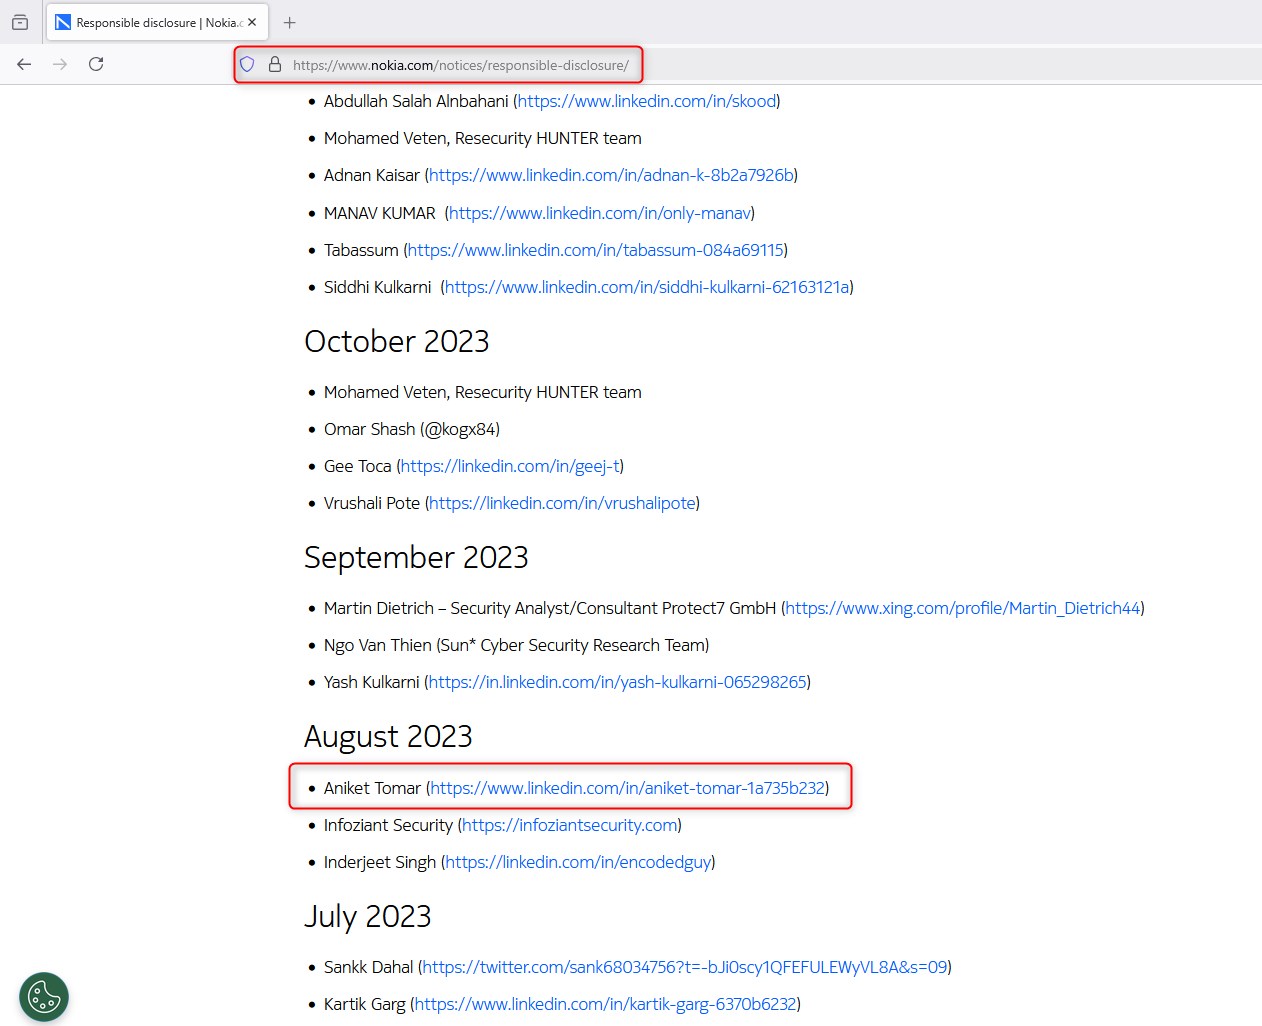Click 'Mohamed Veten' entry under October 2023

[483, 392]
